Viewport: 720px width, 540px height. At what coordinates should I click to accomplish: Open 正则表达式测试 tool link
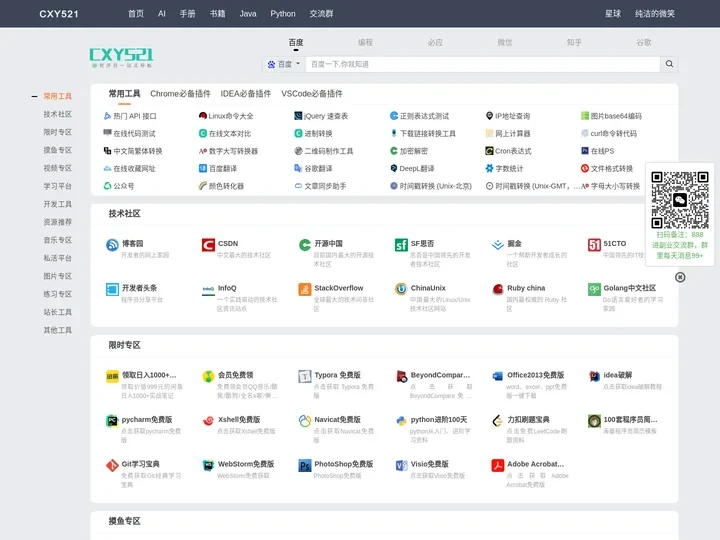420,116
